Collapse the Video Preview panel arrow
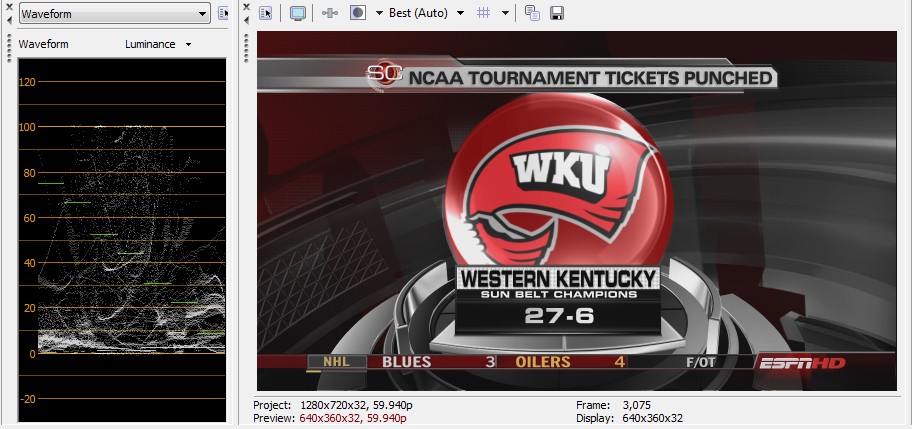The width and height of the screenshot is (912, 429). pyautogui.click(x=247, y=20)
